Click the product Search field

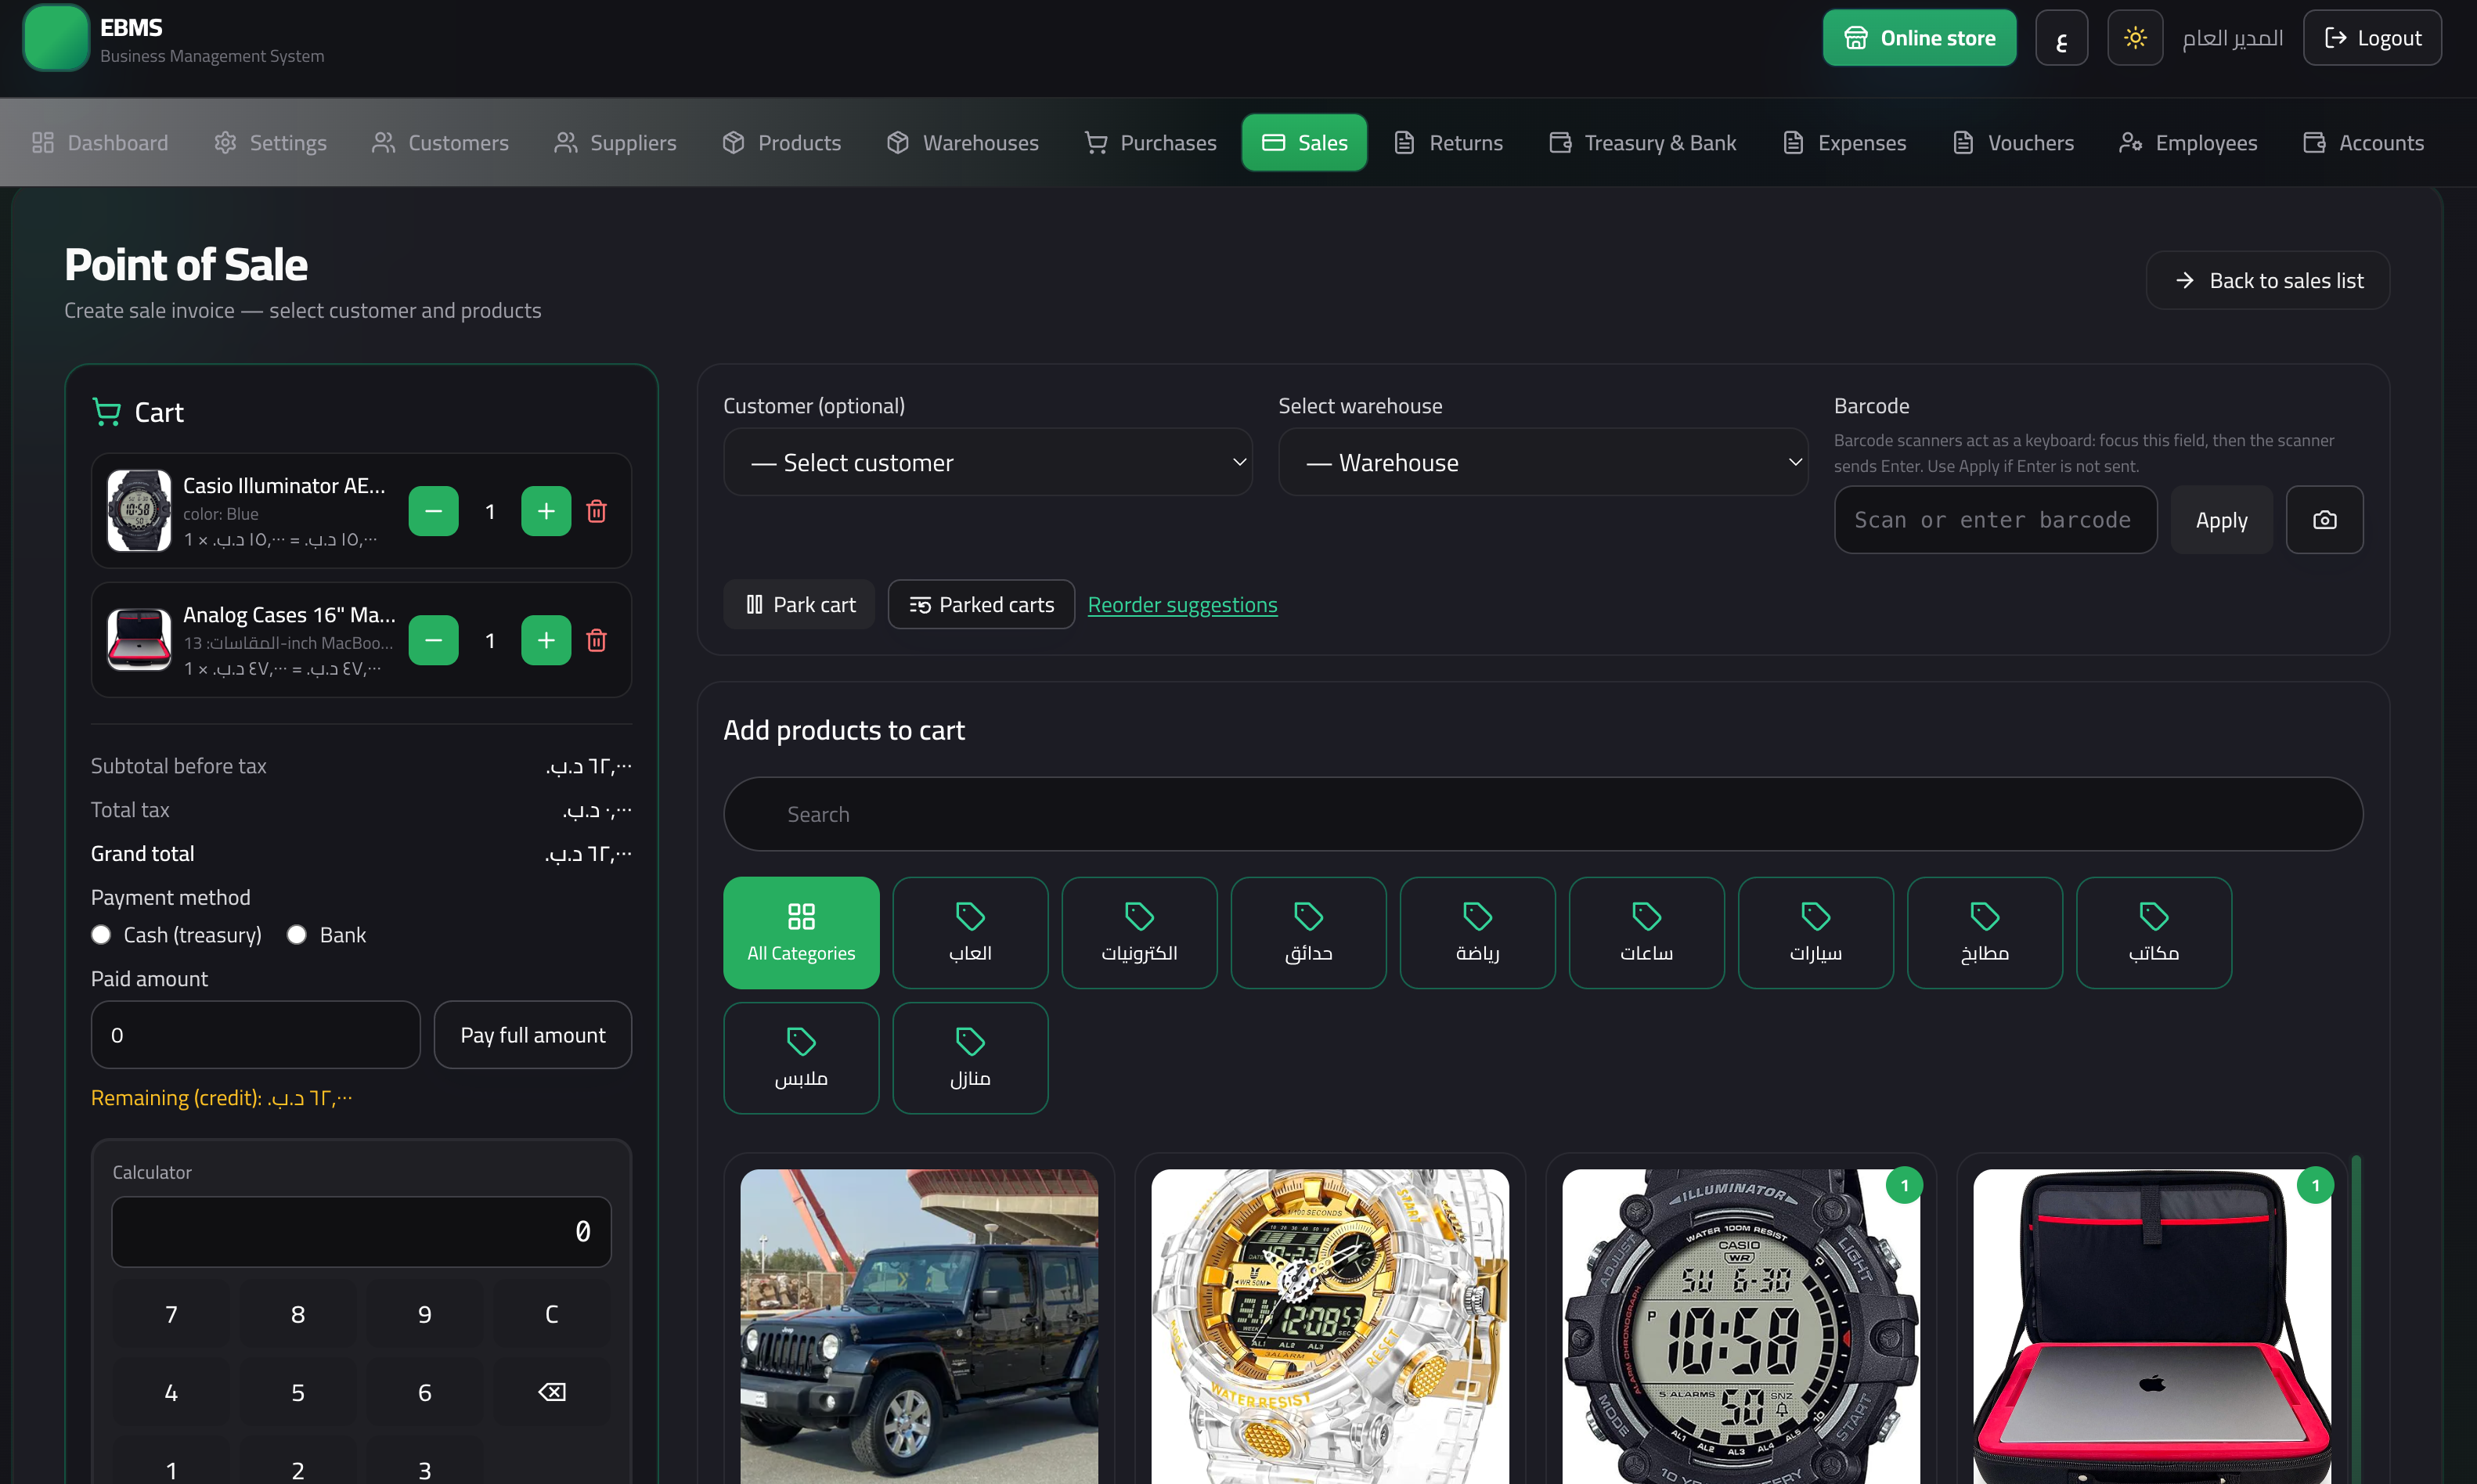point(1543,814)
